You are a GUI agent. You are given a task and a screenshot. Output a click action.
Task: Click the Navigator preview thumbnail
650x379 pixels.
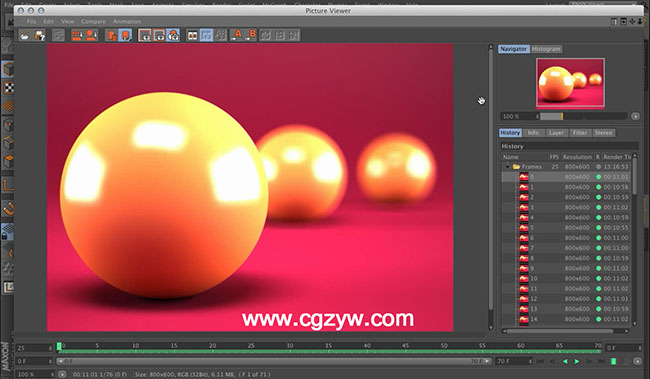(570, 83)
